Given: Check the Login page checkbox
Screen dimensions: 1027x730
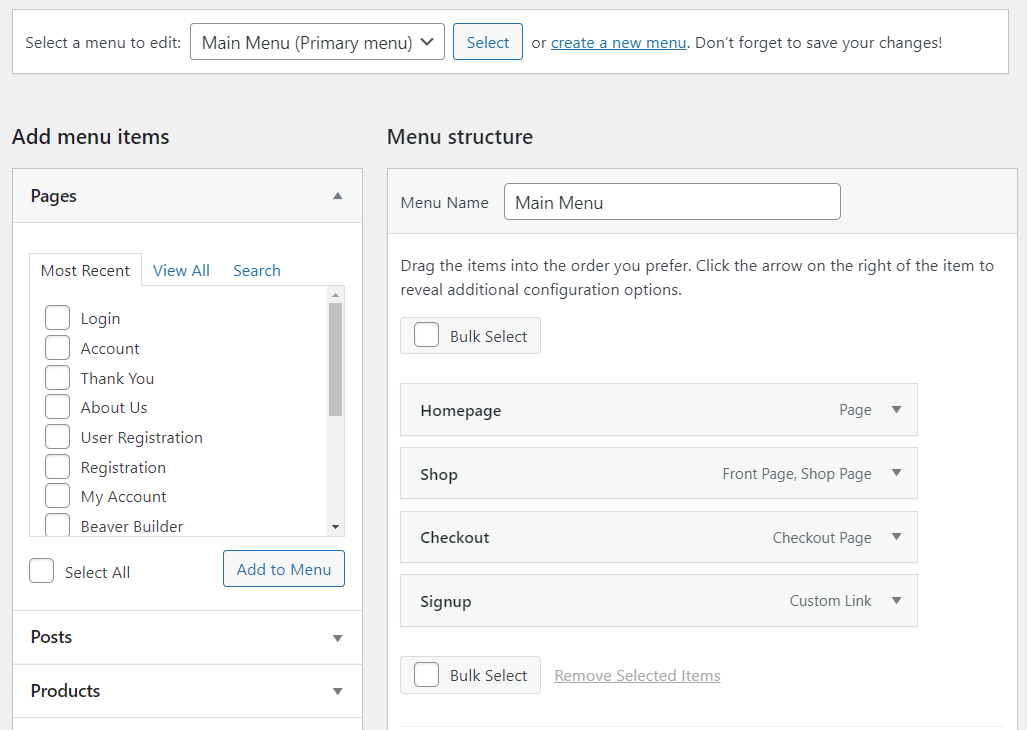Looking at the screenshot, I should pyautogui.click(x=57, y=317).
